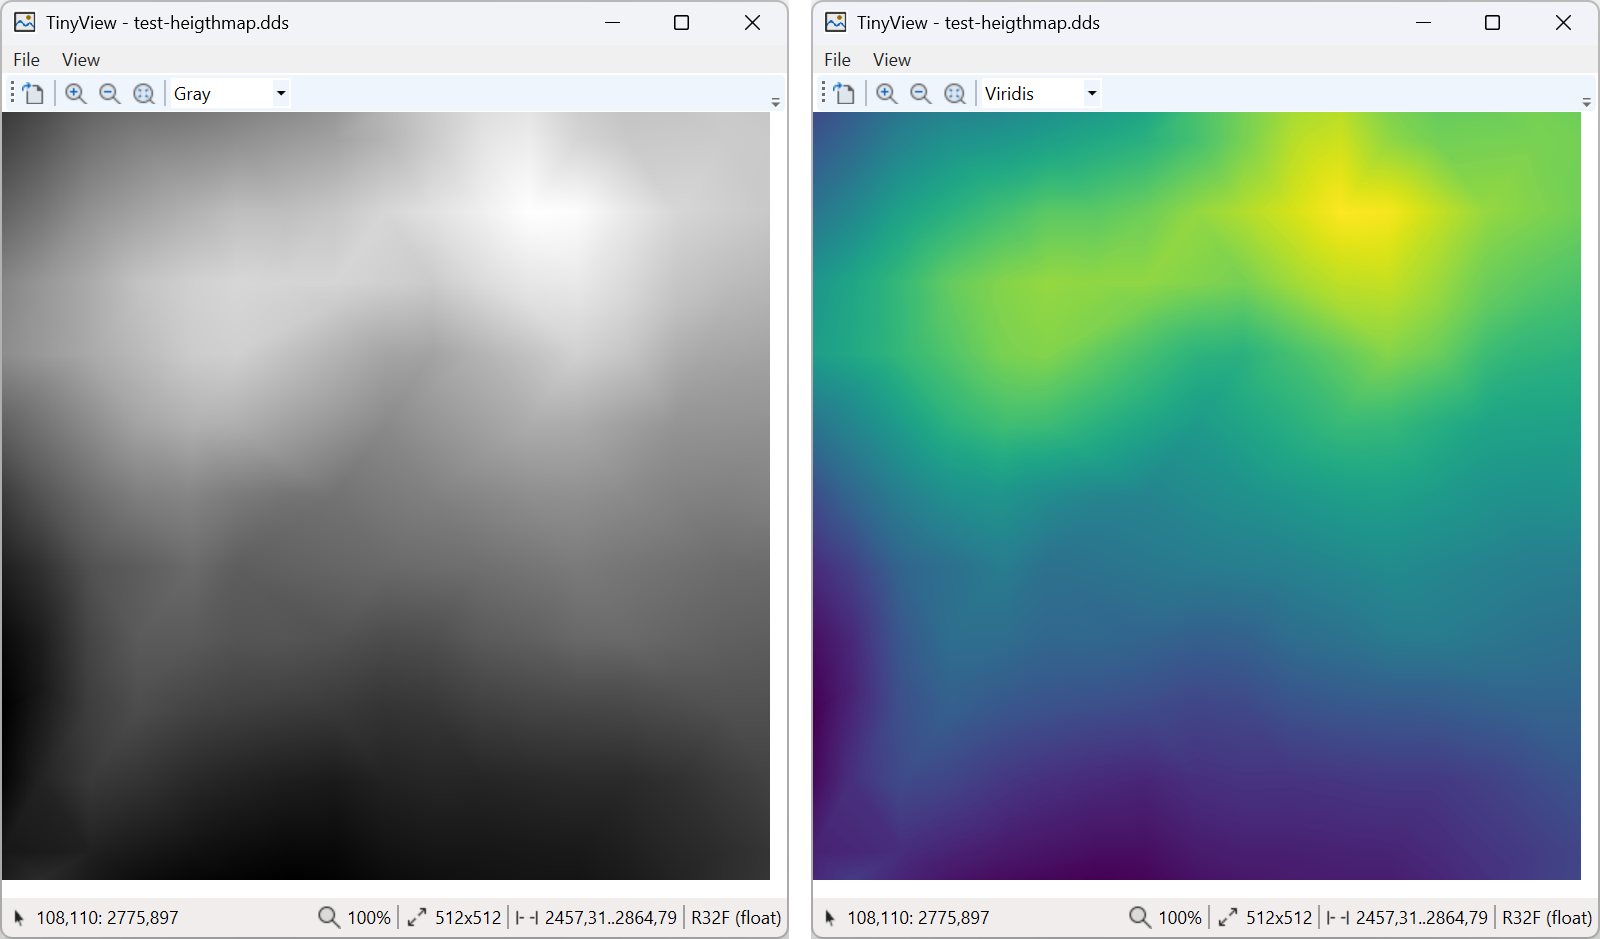Screen dimensions: 1600x939
Task: Click the R32F float format indicator
Action: pyautogui.click(x=735, y=916)
